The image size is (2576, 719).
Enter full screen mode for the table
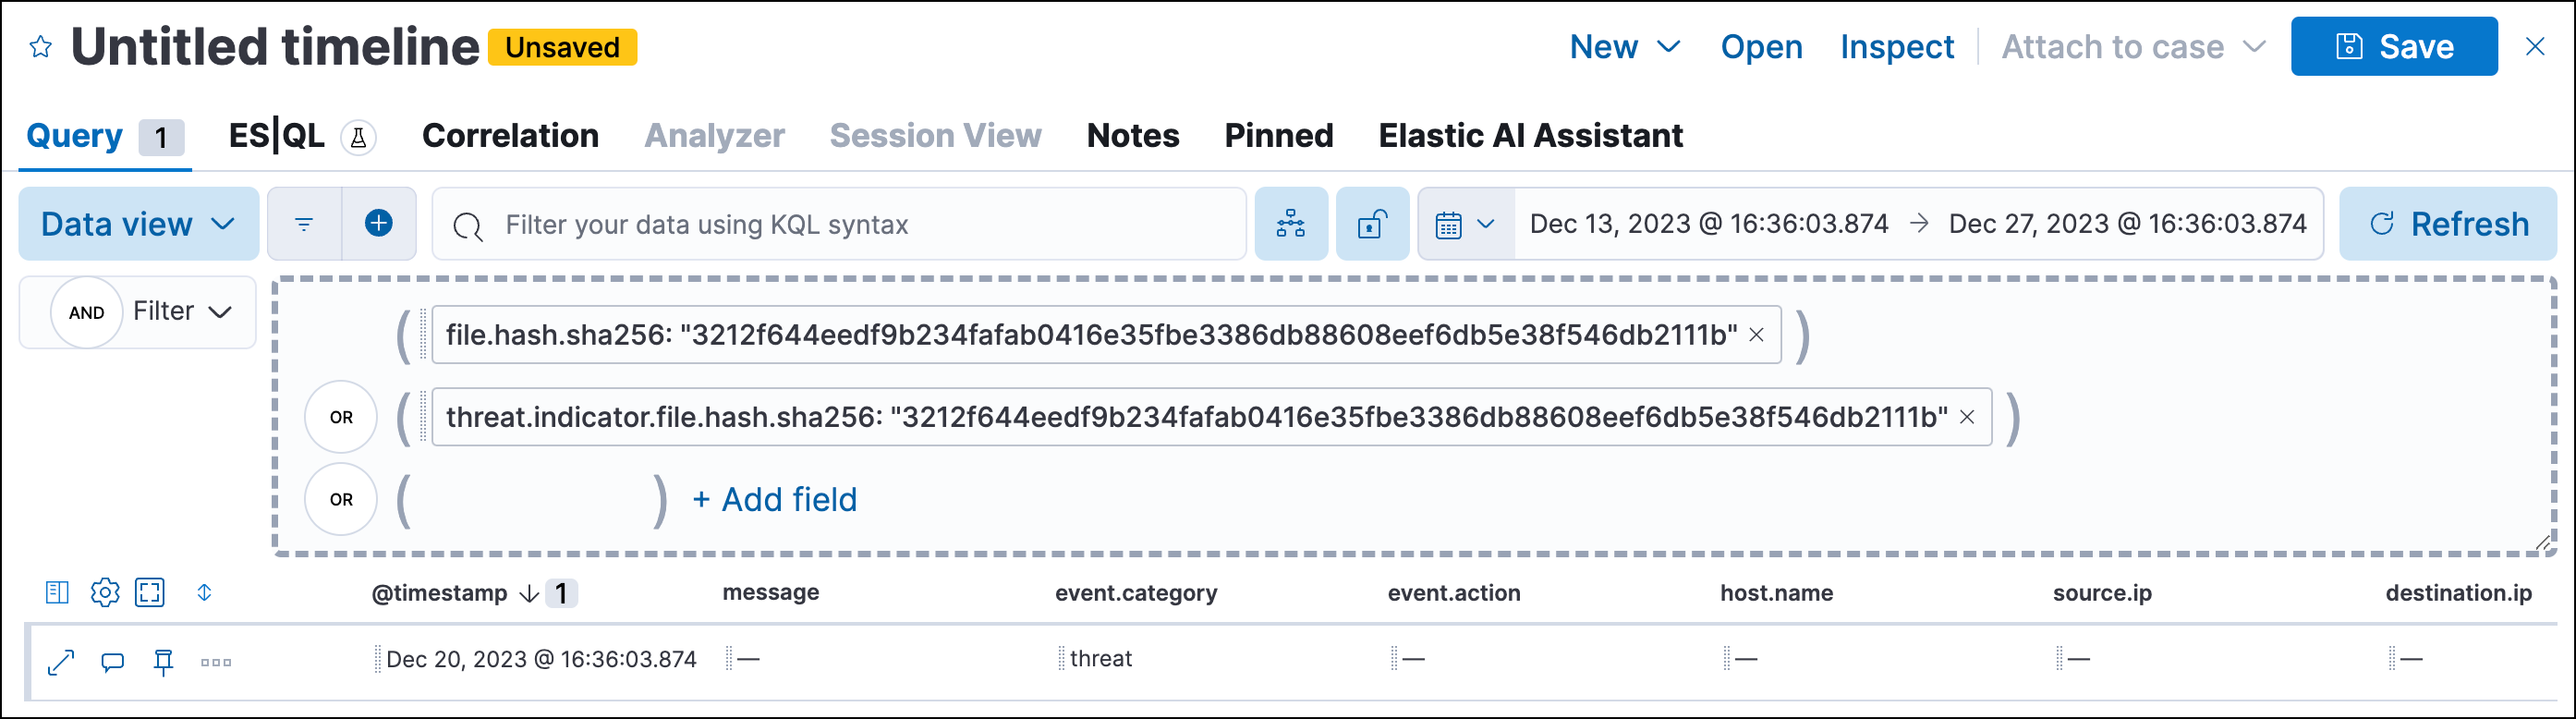pos(150,593)
